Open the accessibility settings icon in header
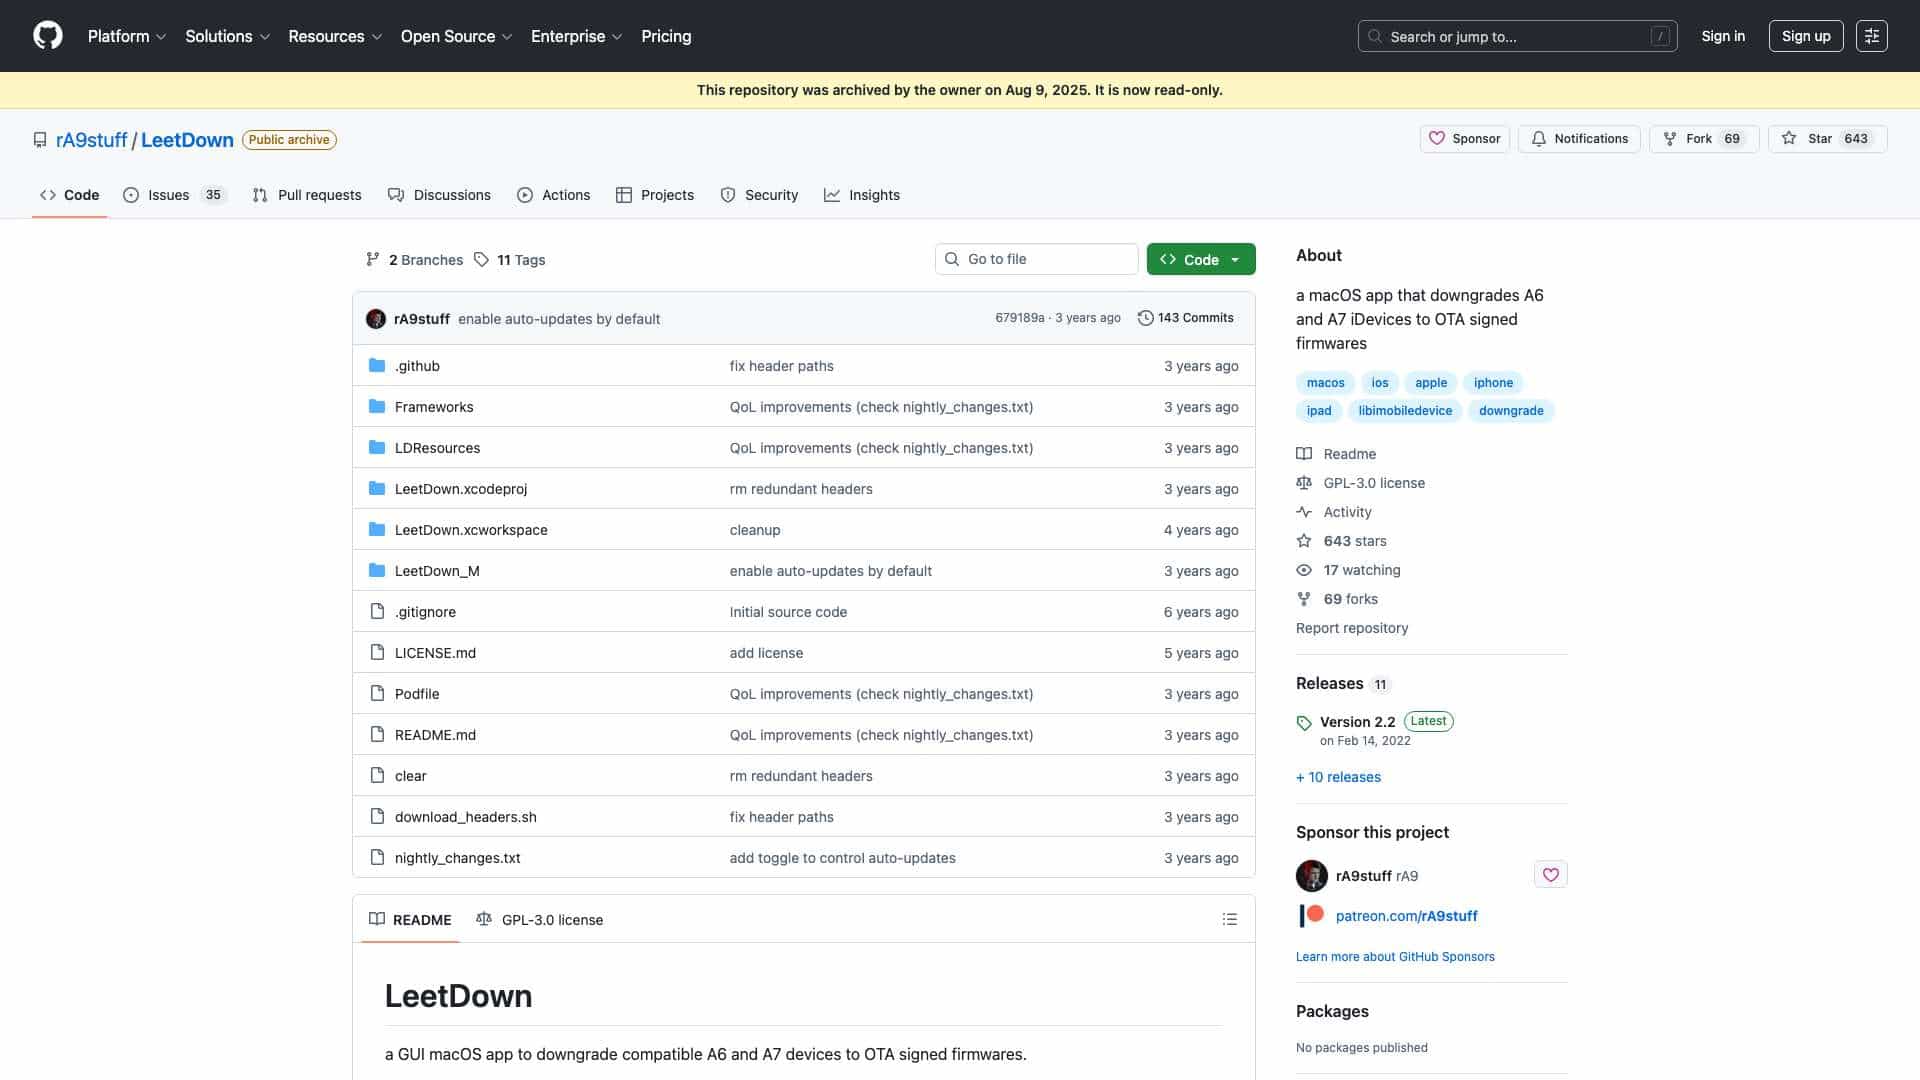Screen dimensions: 1920x1080 (x=1871, y=36)
